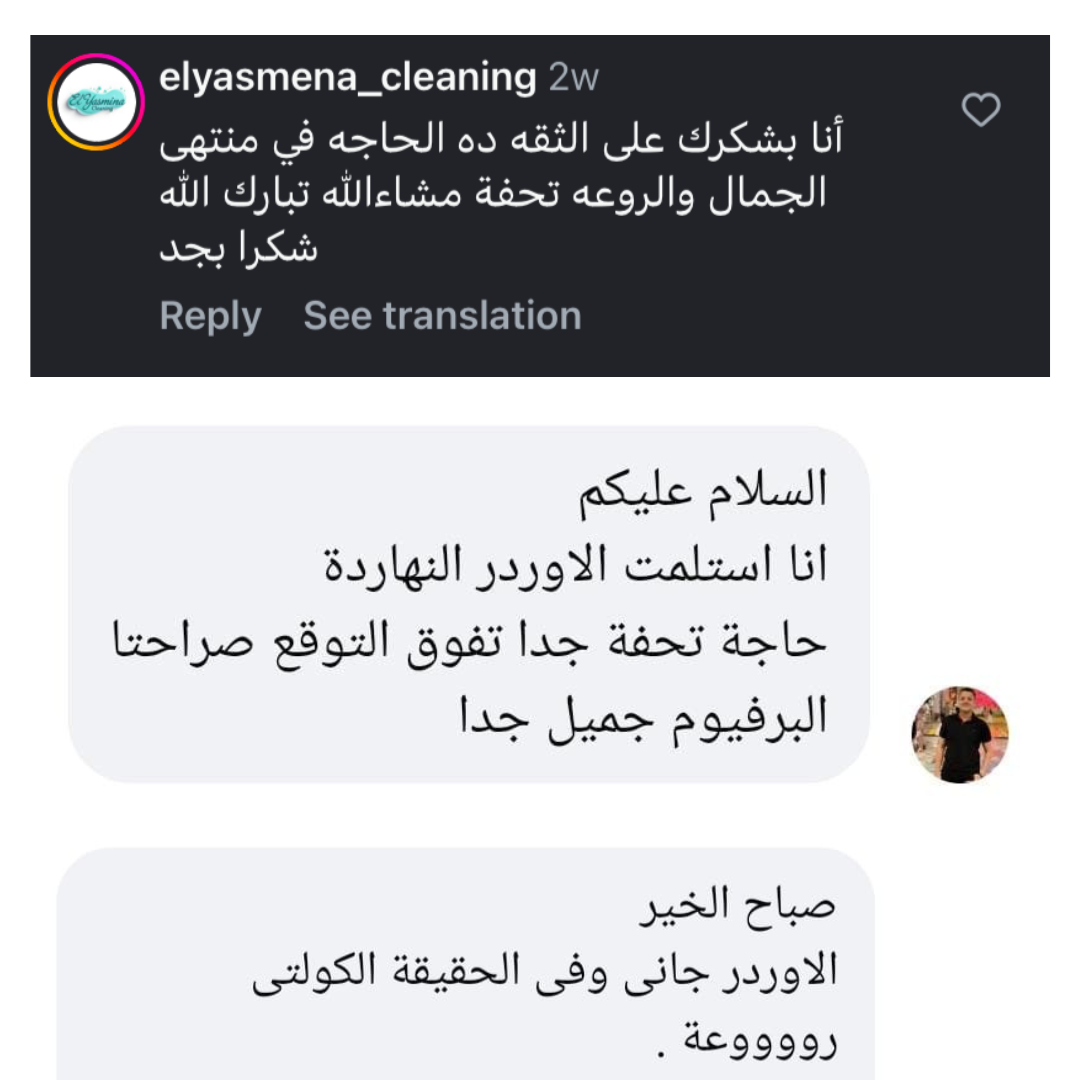1080x1080 pixels.
Task: Click Reply under the comment
Action: point(210,316)
